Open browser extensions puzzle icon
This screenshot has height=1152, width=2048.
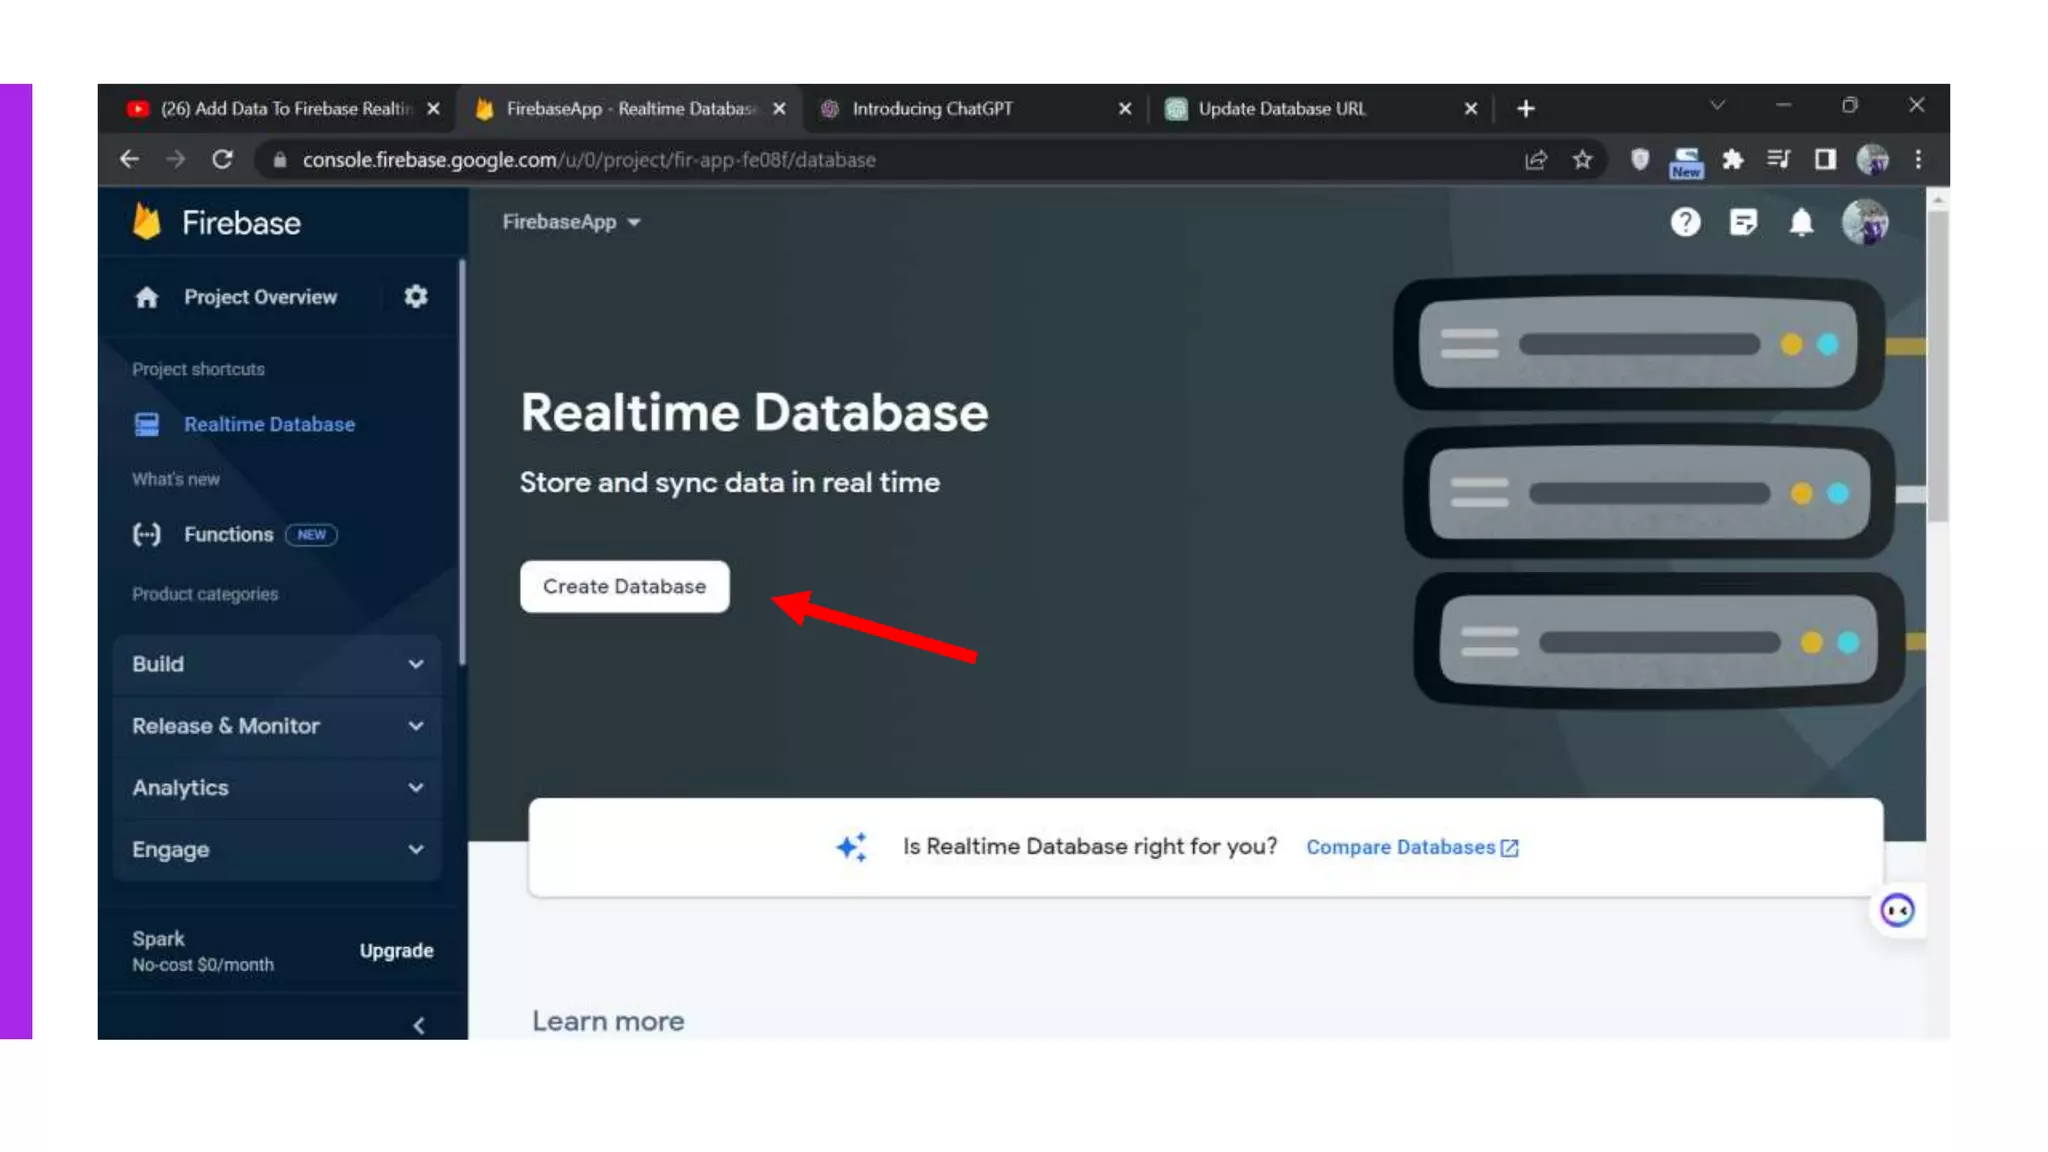[x=1732, y=160]
